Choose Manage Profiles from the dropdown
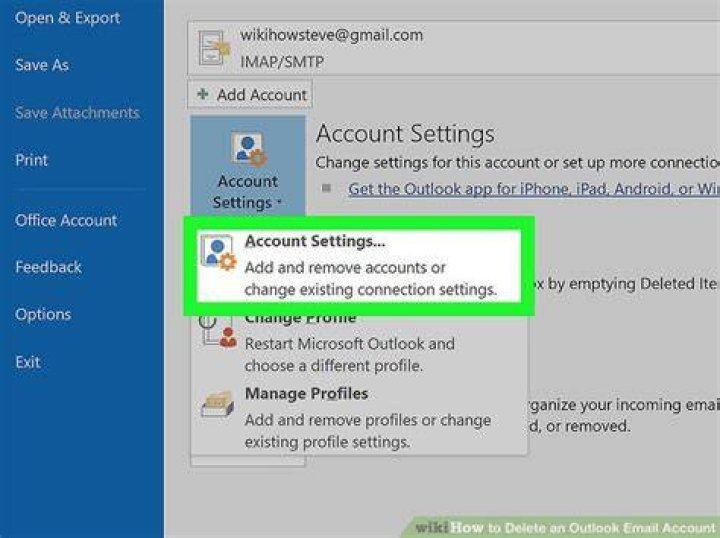The height and width of the screenshot is (538, 720). coord(359,418)
